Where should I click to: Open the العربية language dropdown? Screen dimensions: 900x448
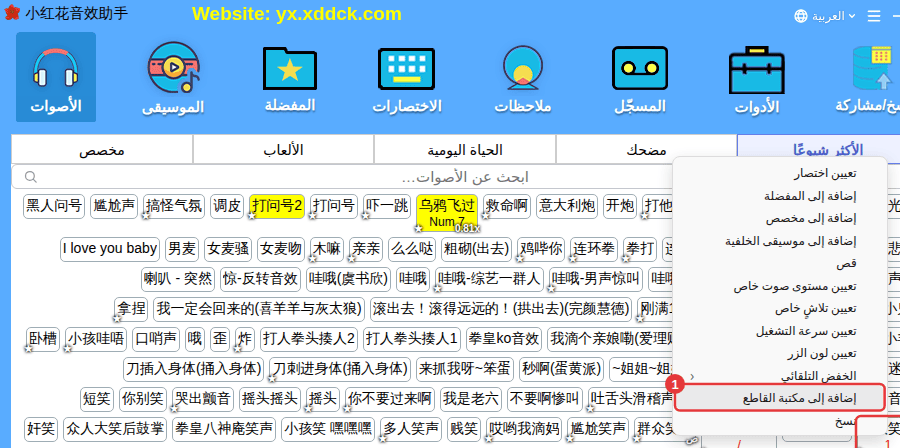pos(833,16)
